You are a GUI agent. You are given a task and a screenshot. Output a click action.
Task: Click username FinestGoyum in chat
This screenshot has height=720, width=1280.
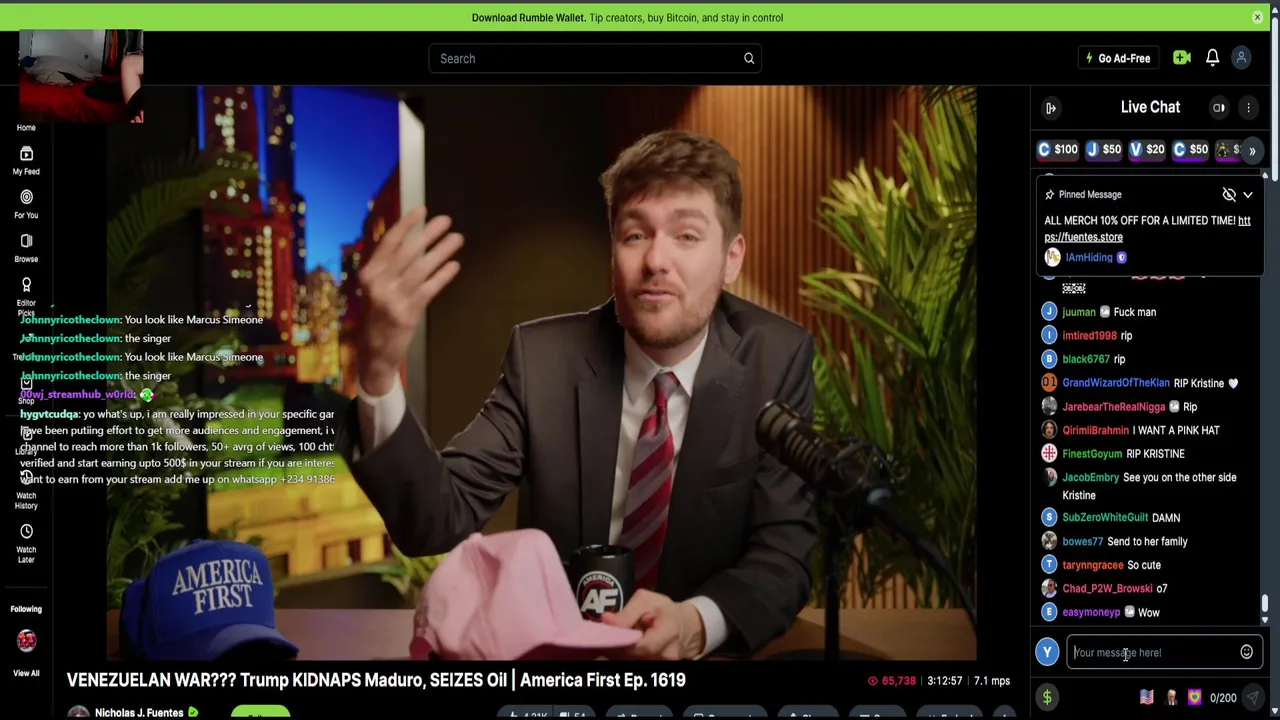(1092, 454)
